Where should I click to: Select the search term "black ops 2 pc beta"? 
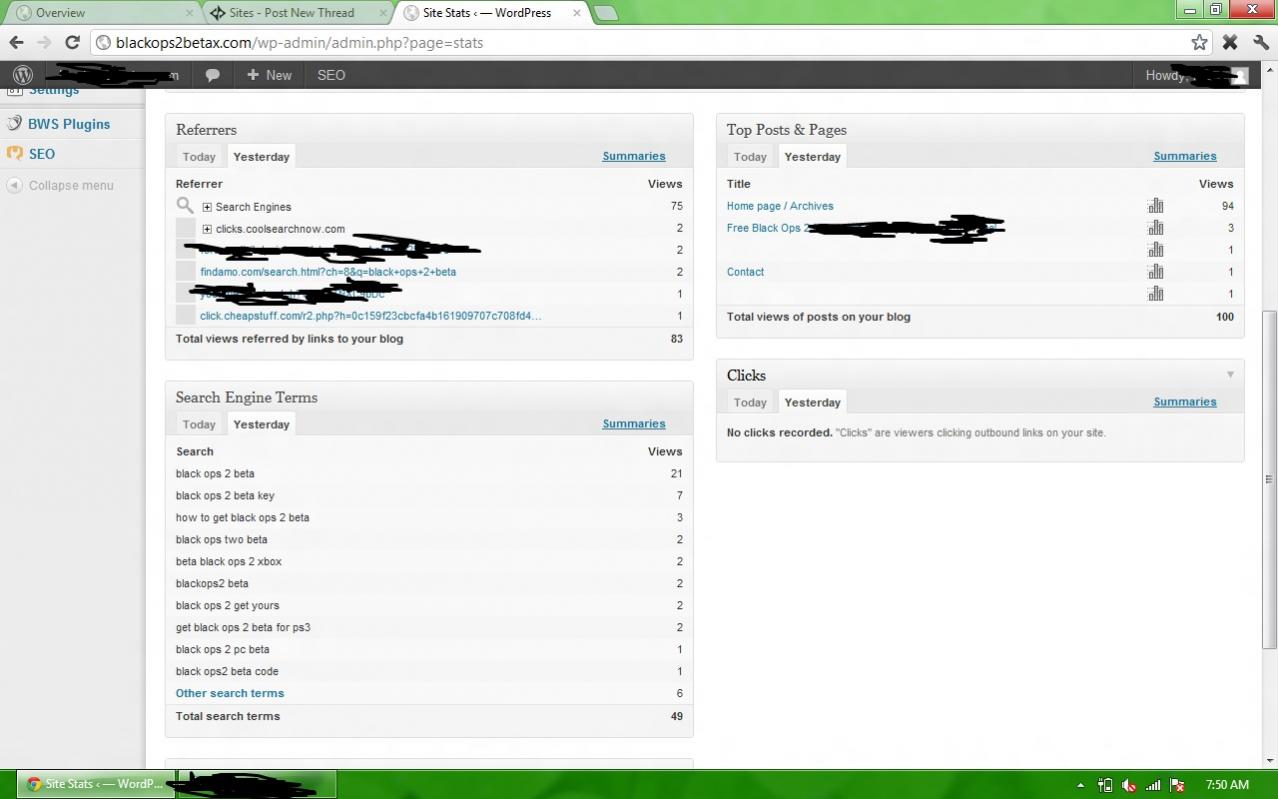click(x=223, y=650)
